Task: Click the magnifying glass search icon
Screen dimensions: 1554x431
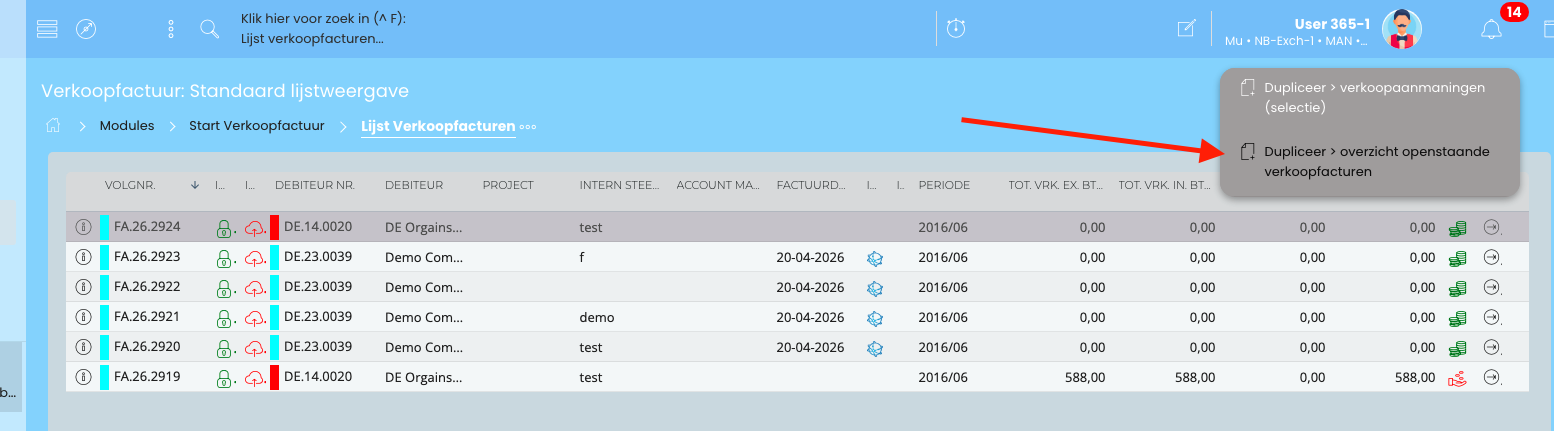Action: (209, 29)
